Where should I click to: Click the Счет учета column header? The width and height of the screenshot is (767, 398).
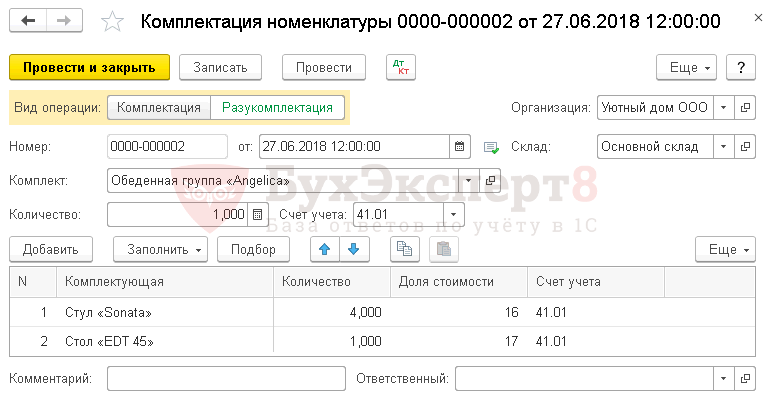click(596, 282)
